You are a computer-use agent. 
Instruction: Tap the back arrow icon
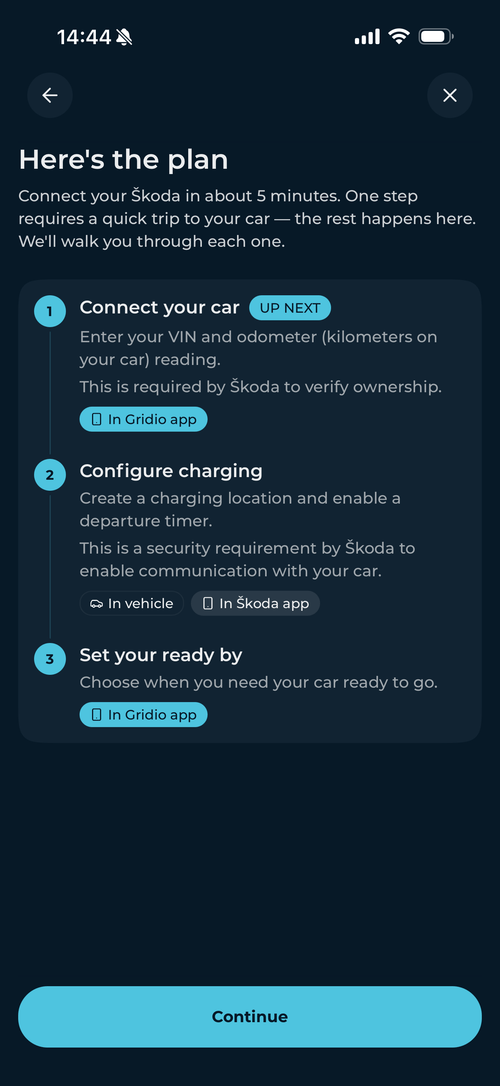[50, 95]
